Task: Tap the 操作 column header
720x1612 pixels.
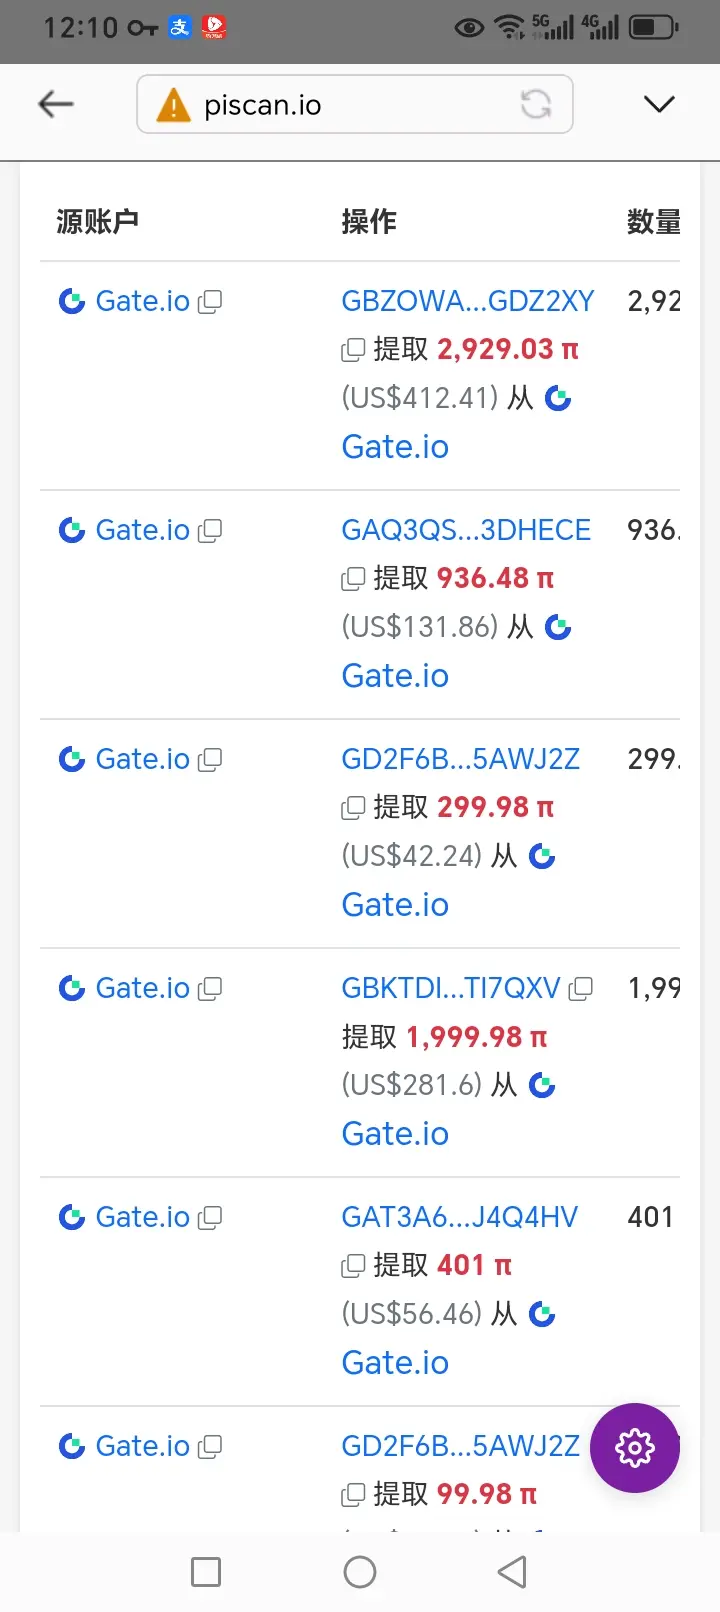Action: pyautogui.click(x=369, y=221)
